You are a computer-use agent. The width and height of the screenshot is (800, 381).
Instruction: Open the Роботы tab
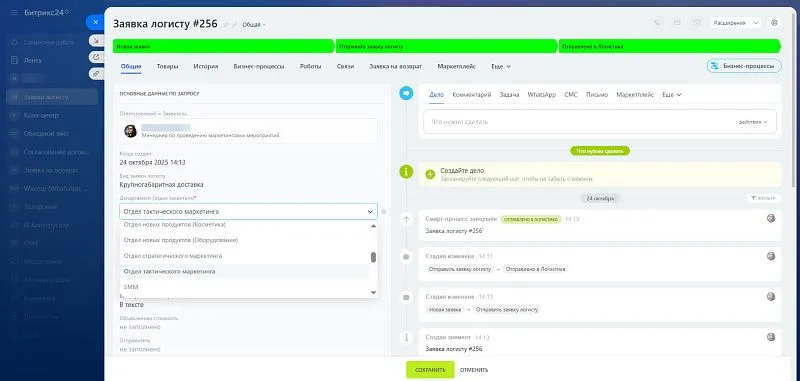click(311, 66)
